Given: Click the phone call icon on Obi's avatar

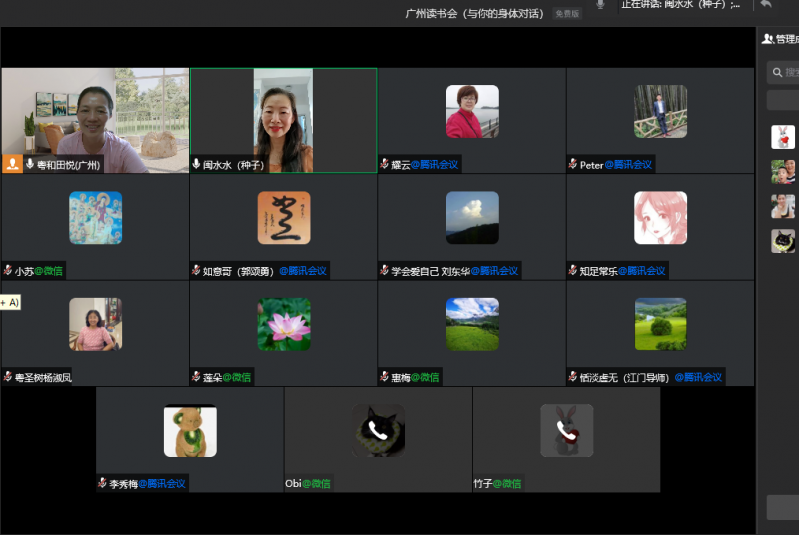Looking at the screenshot, I should click(378, 431).
